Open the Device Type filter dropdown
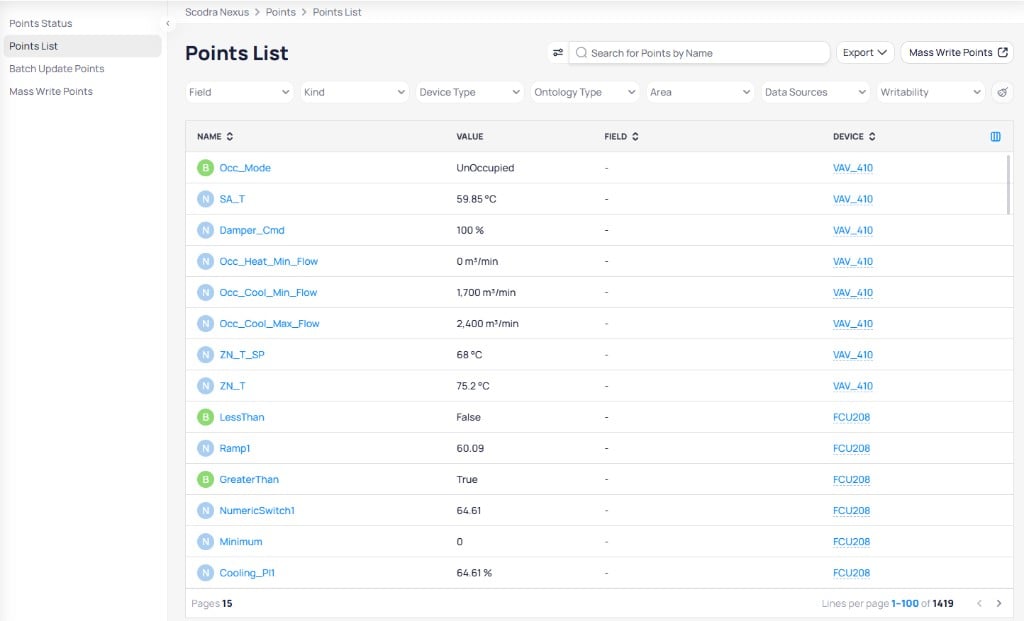Image resolution: width=1024 pixels, height=621 pixels. click(x=469, y=92)
